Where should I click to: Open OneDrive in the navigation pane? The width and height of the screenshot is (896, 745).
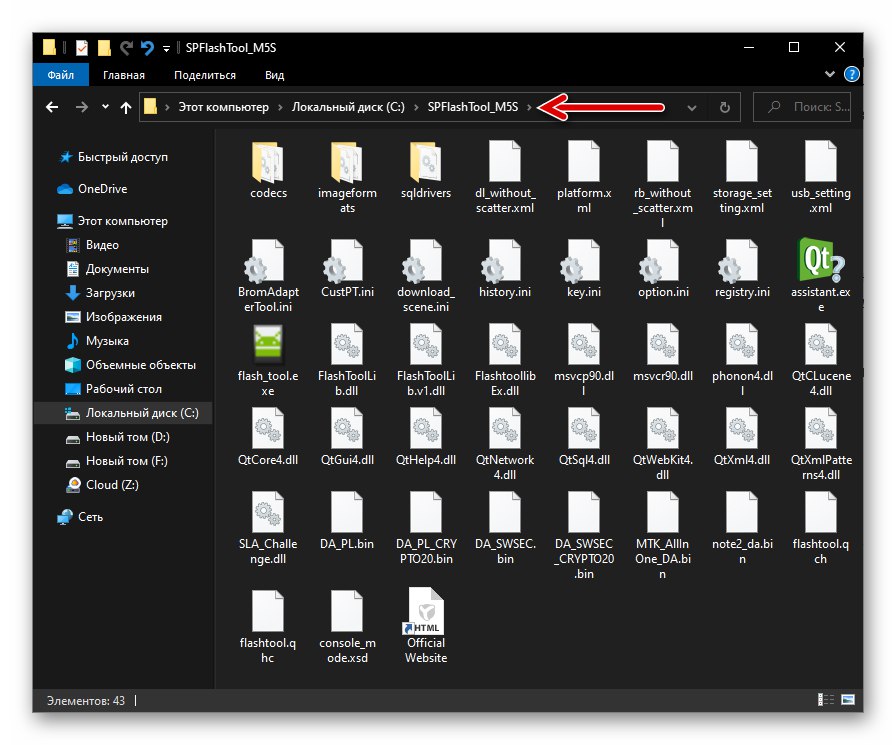point(92,189)
